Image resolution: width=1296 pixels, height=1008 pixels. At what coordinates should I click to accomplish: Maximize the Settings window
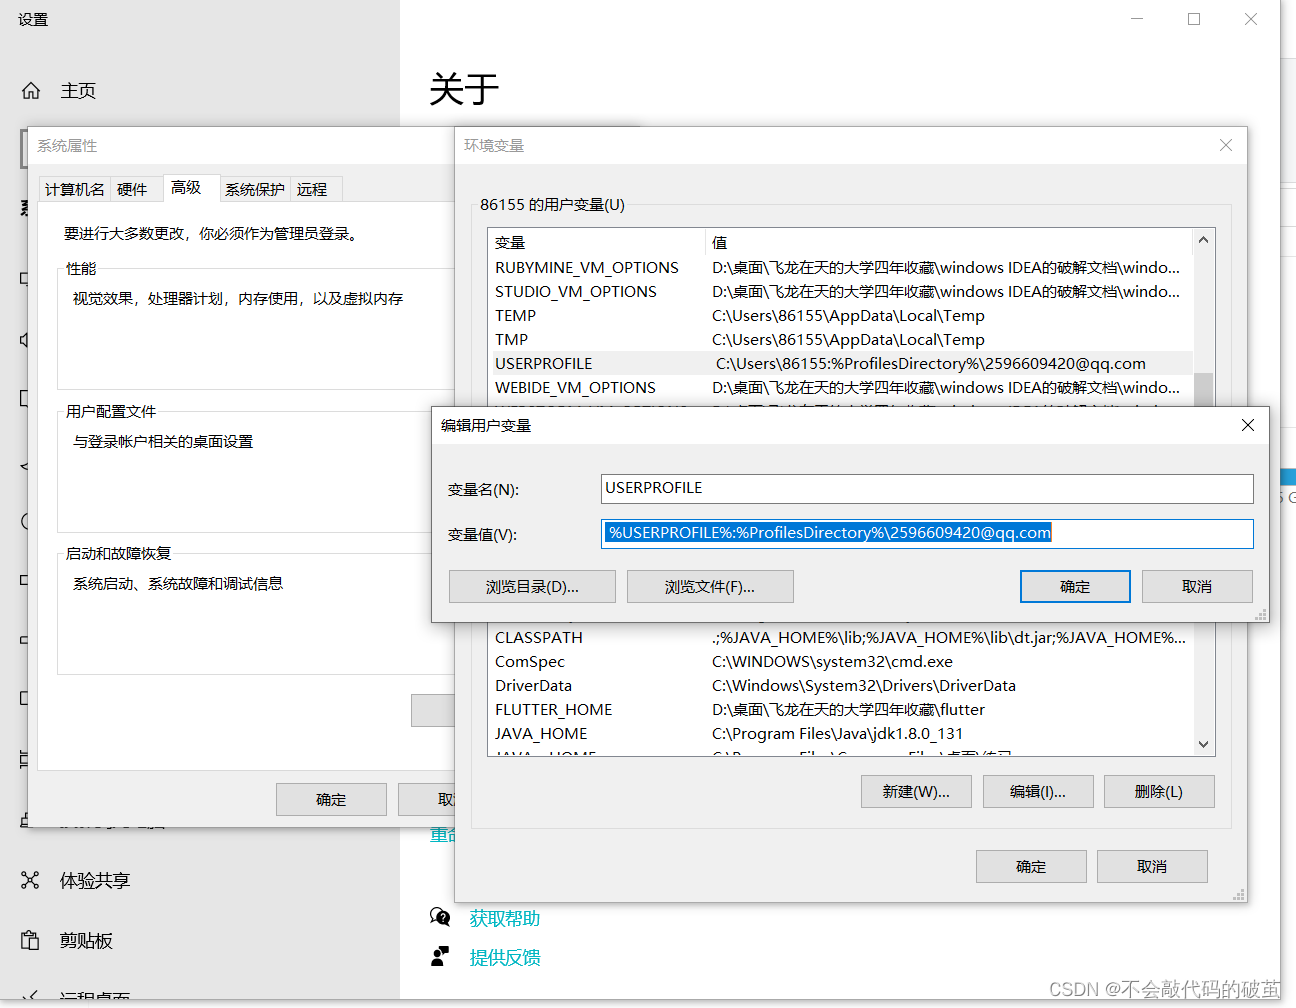pyautogui.click(x=1194, y=19)
